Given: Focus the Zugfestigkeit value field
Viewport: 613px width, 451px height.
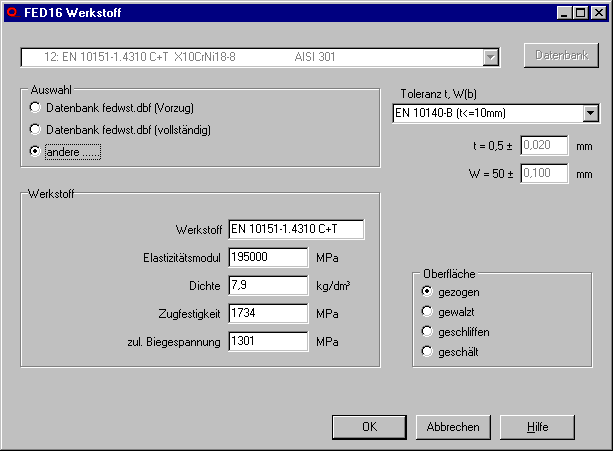Looking at the screenshot, I should pos(267,313).
